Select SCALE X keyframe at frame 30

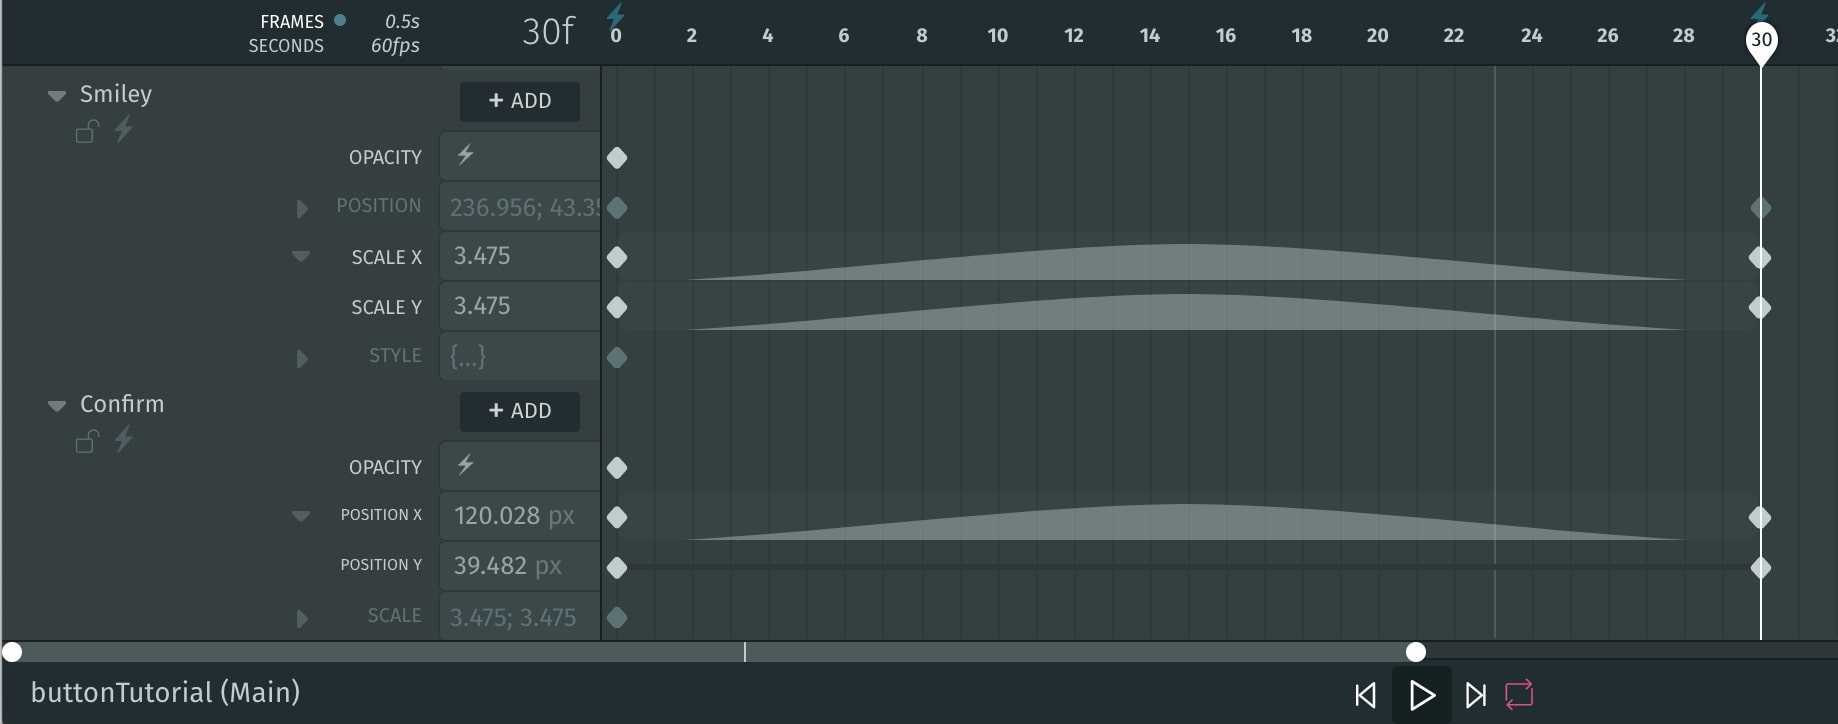tap(1761, 258)
